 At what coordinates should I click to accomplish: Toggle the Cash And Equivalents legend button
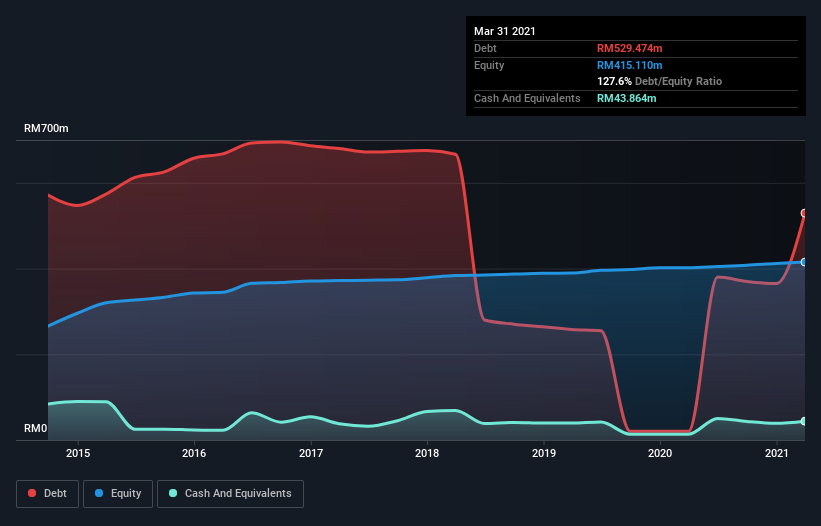pyautogui.click(x=230, y=494)
